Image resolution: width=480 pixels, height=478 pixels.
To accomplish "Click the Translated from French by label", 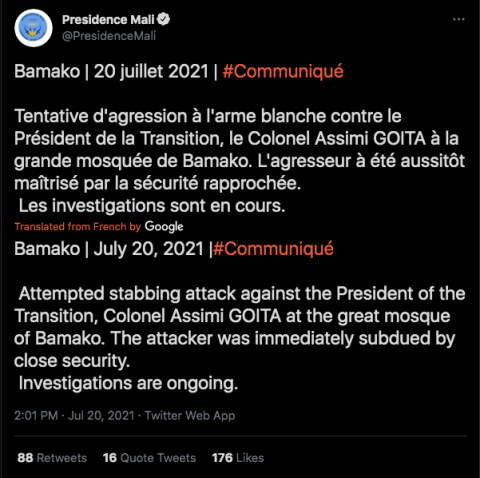I will click(x=78, y=227).
